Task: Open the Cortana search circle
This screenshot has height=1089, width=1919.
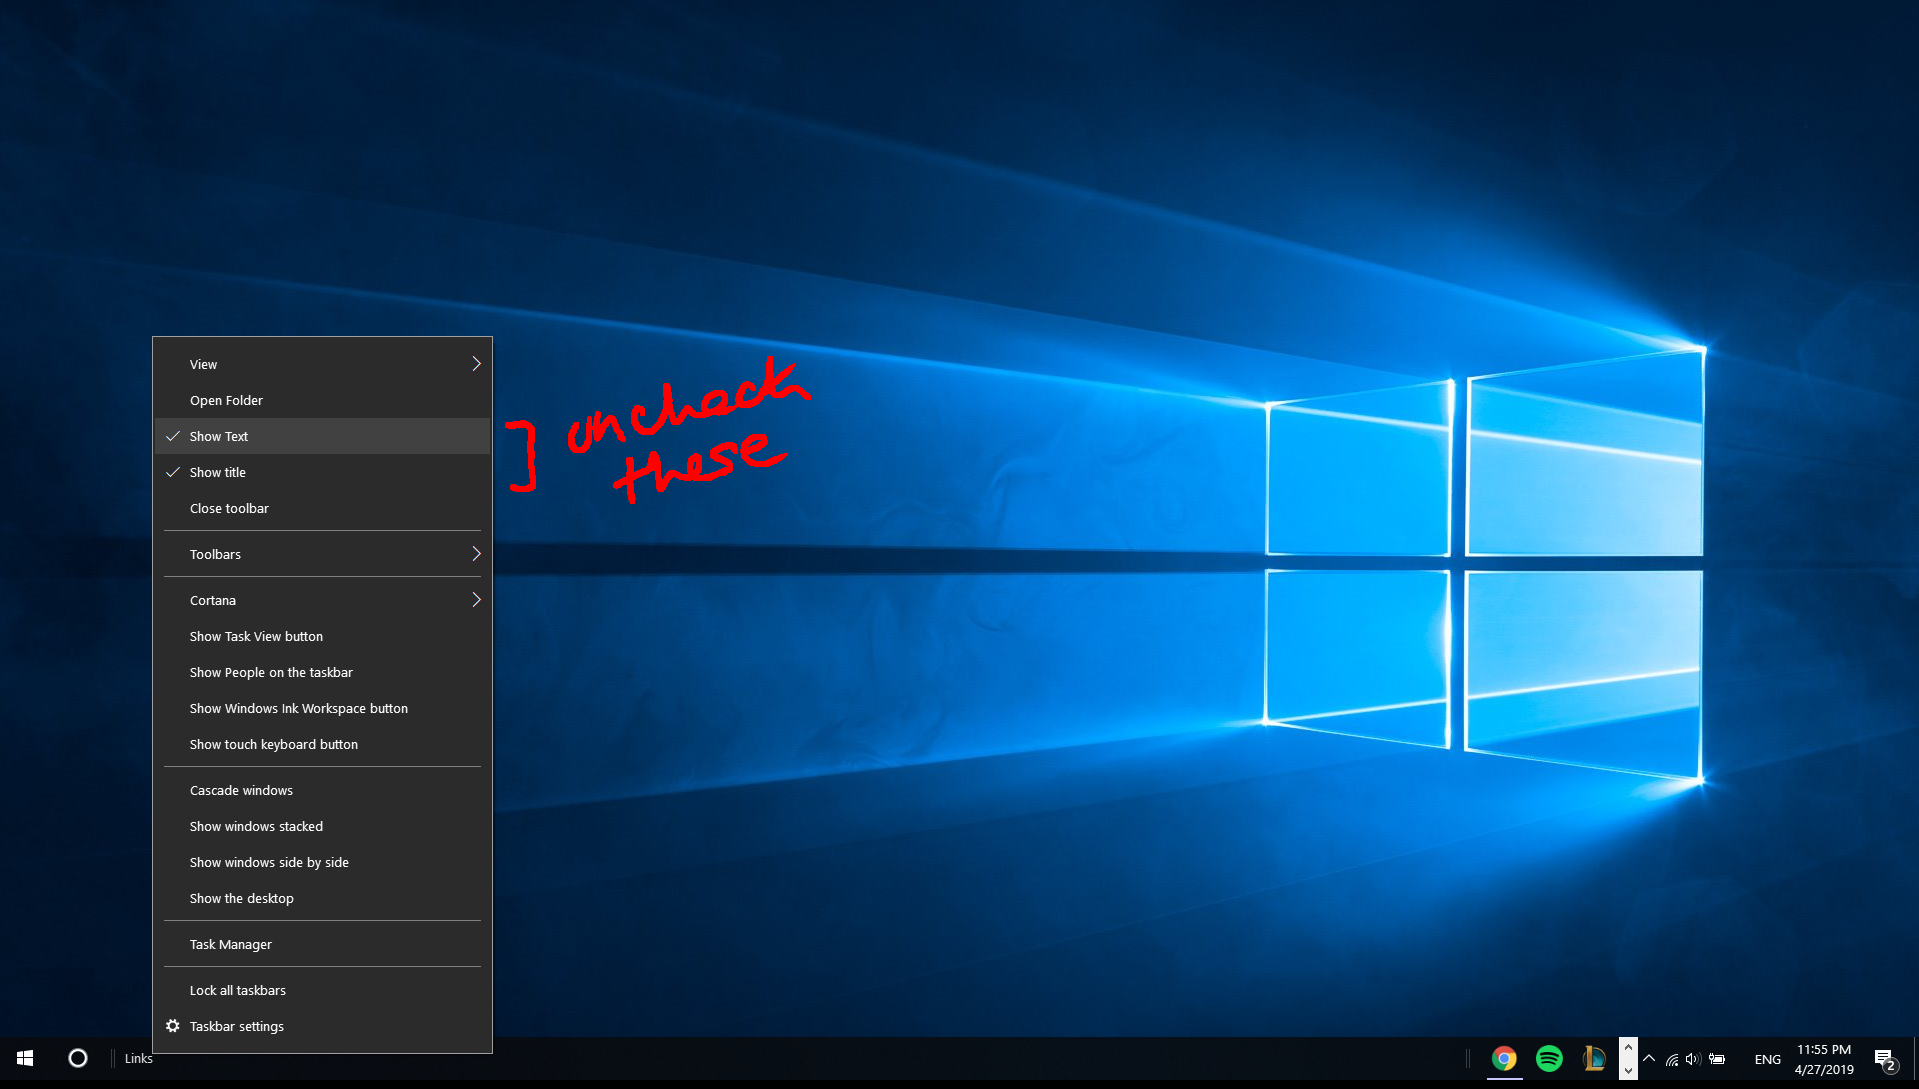Action: 78,1058
